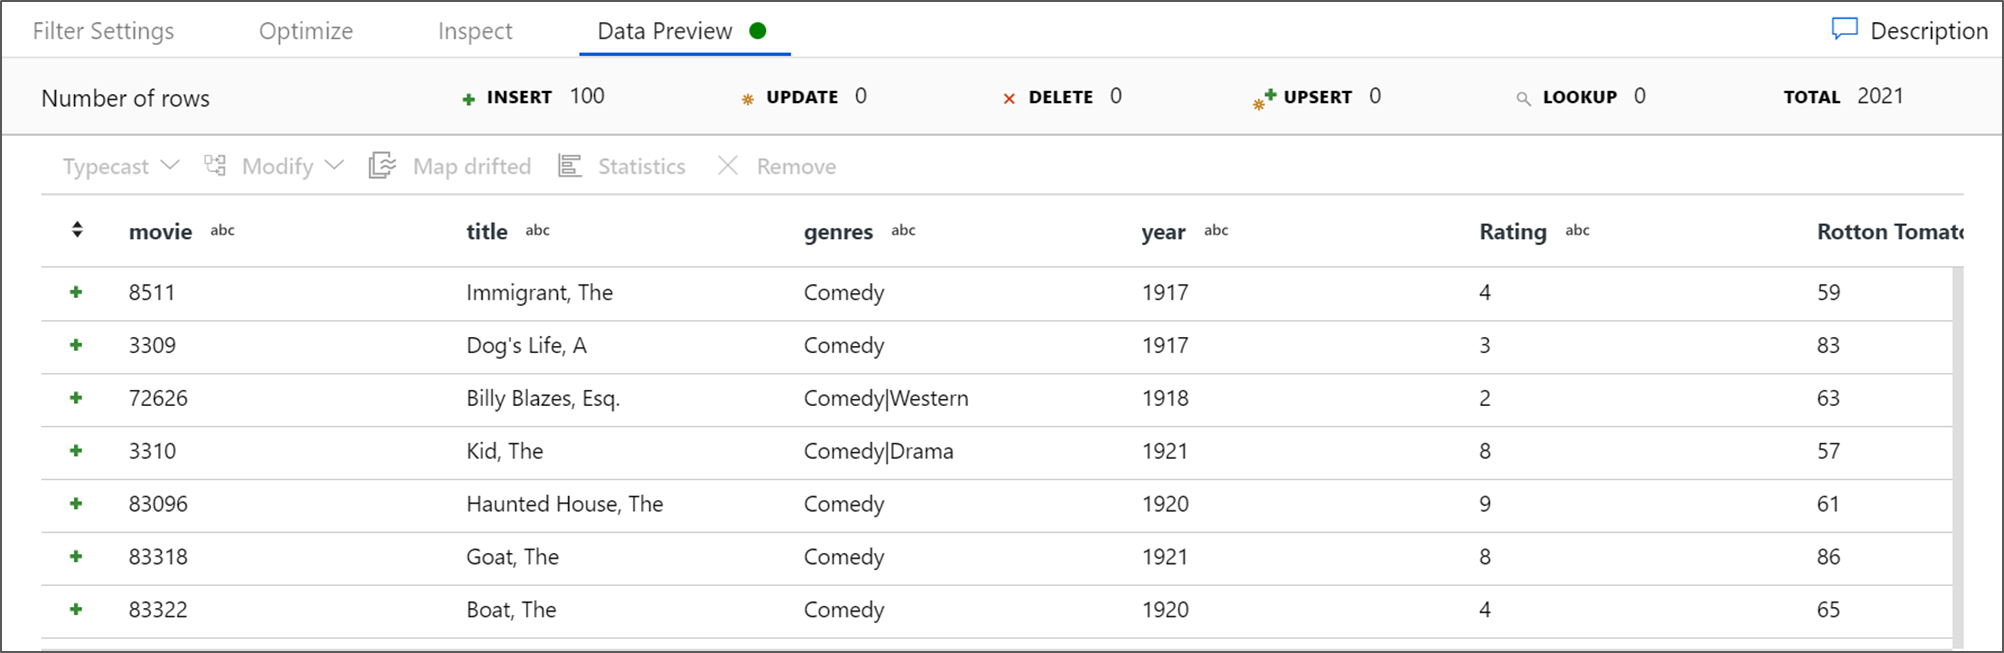Select the genres column header

click(838, 232)
